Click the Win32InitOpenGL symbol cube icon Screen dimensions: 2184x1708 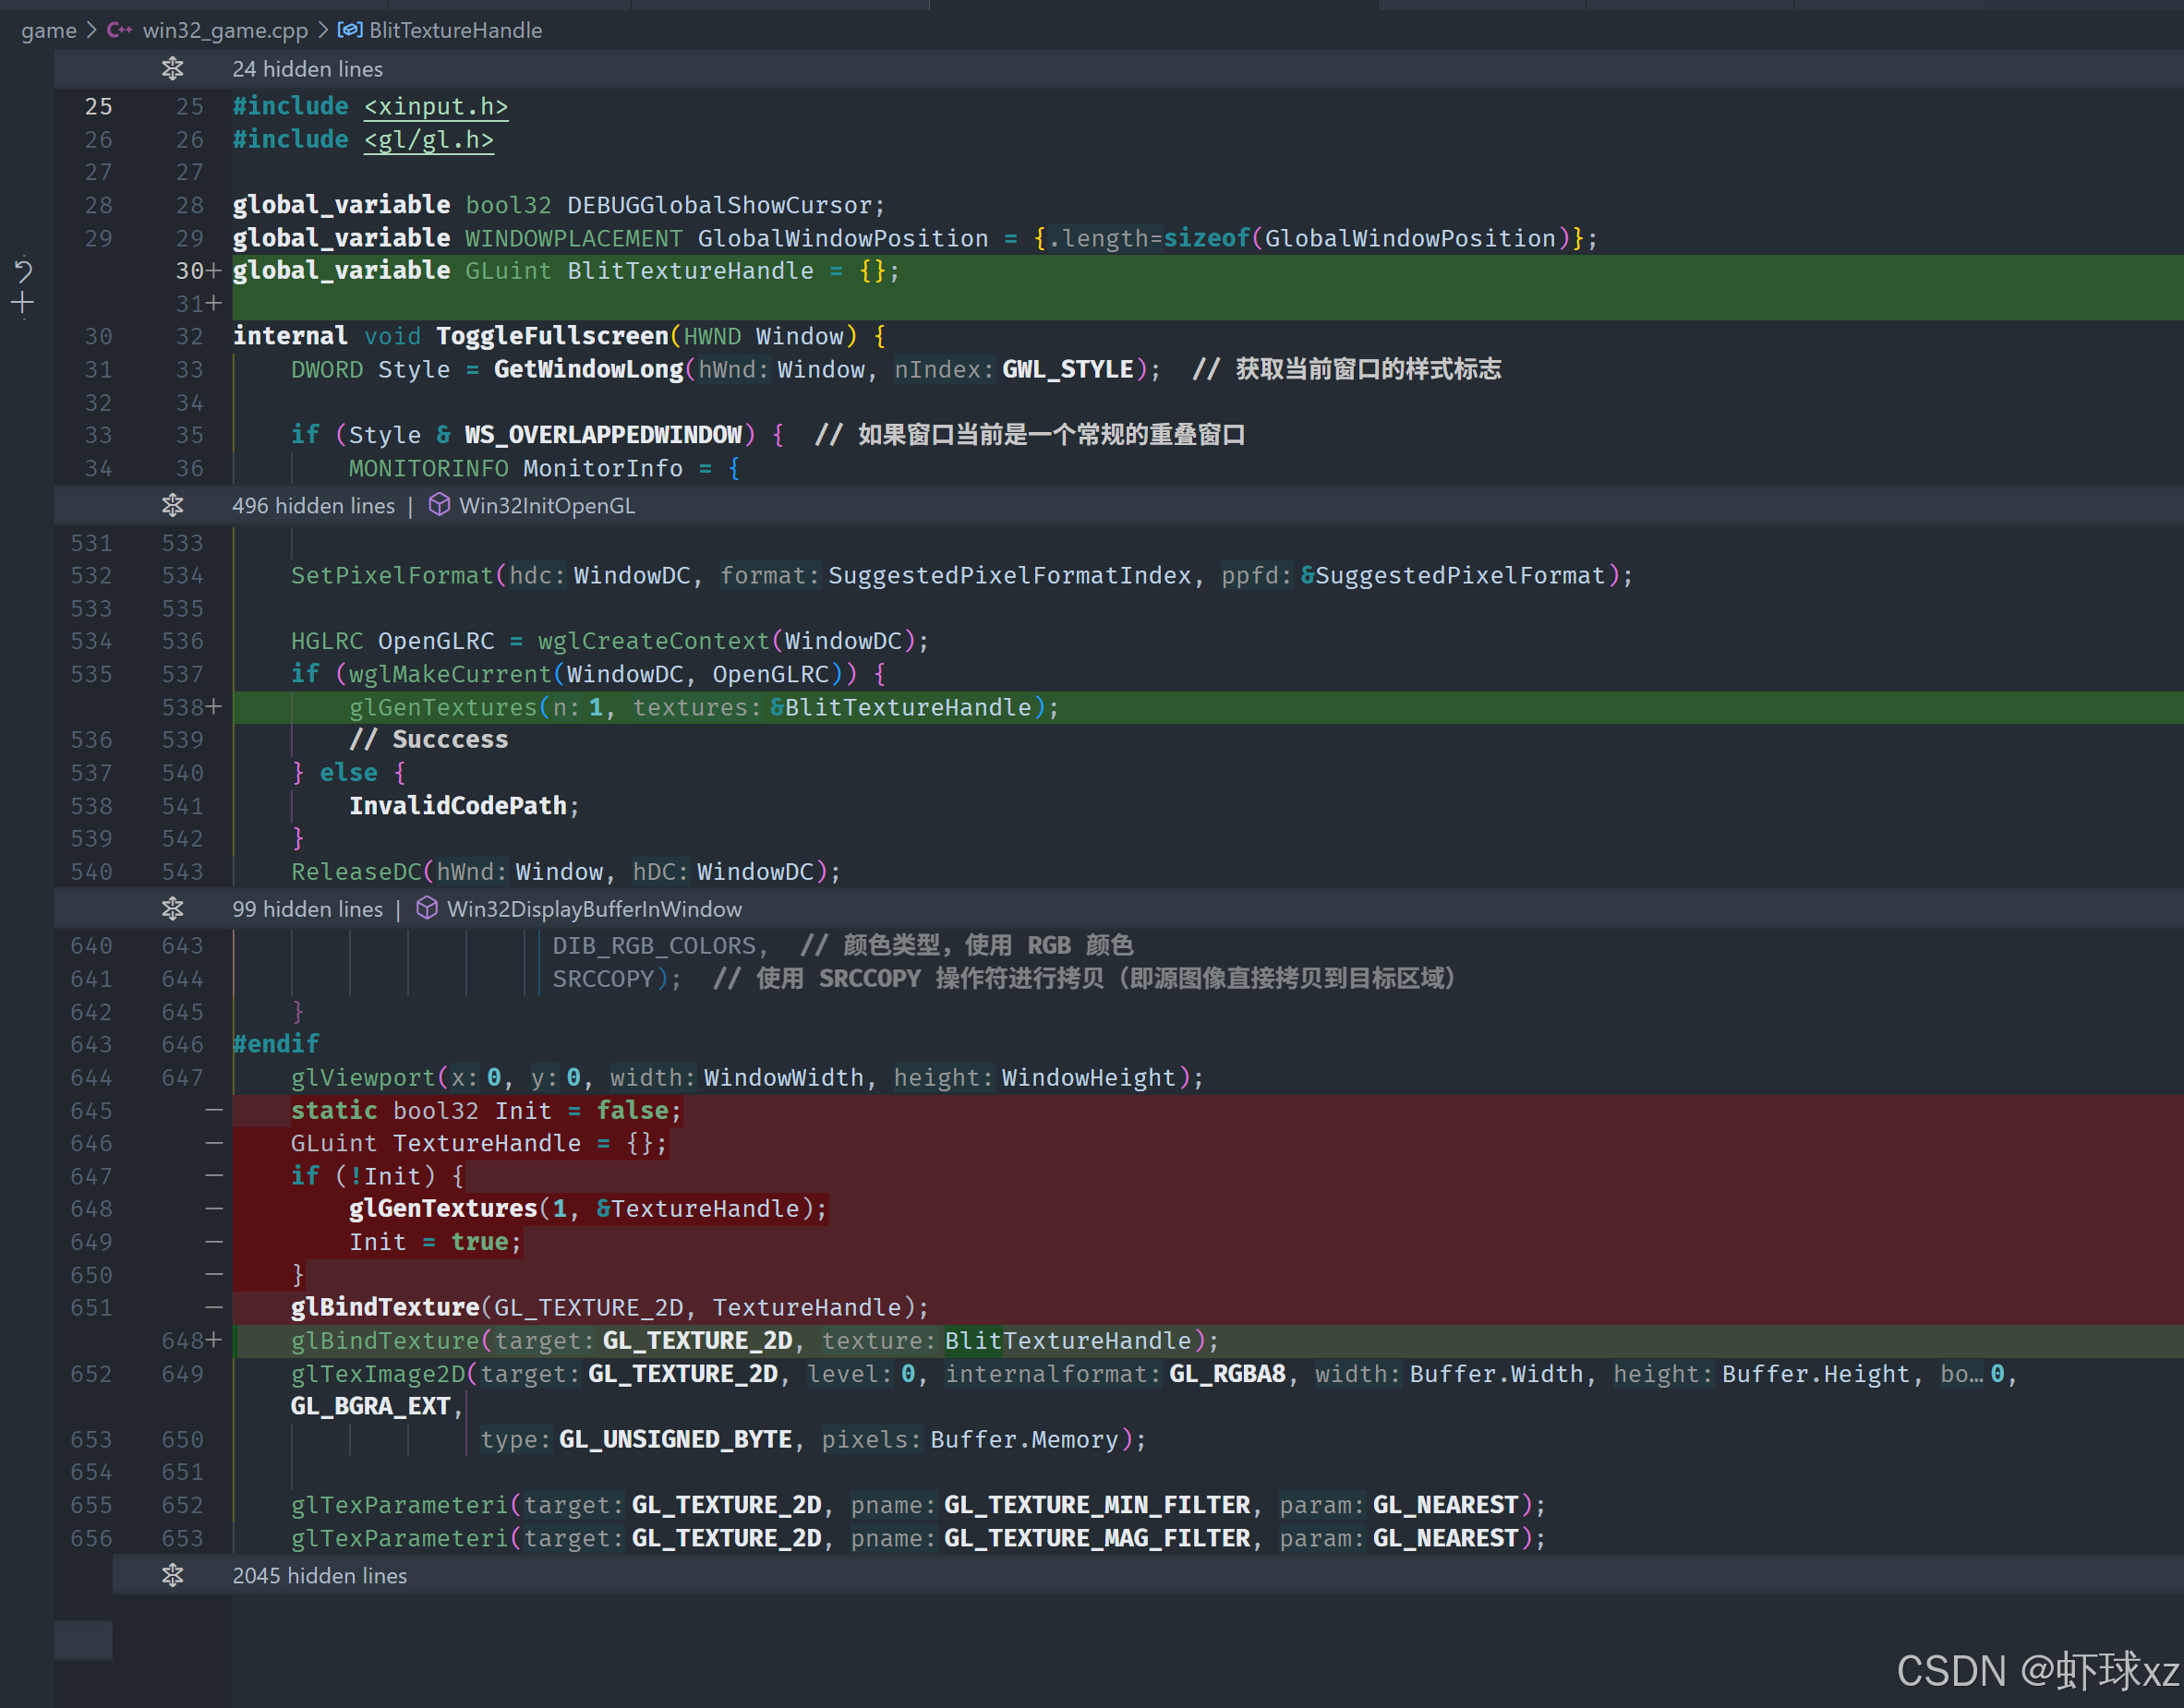tap(439, 506)
